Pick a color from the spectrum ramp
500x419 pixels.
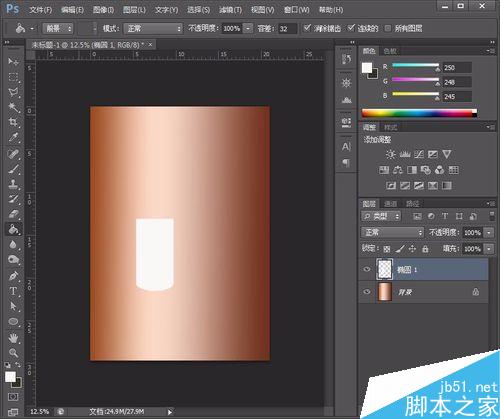419,113
